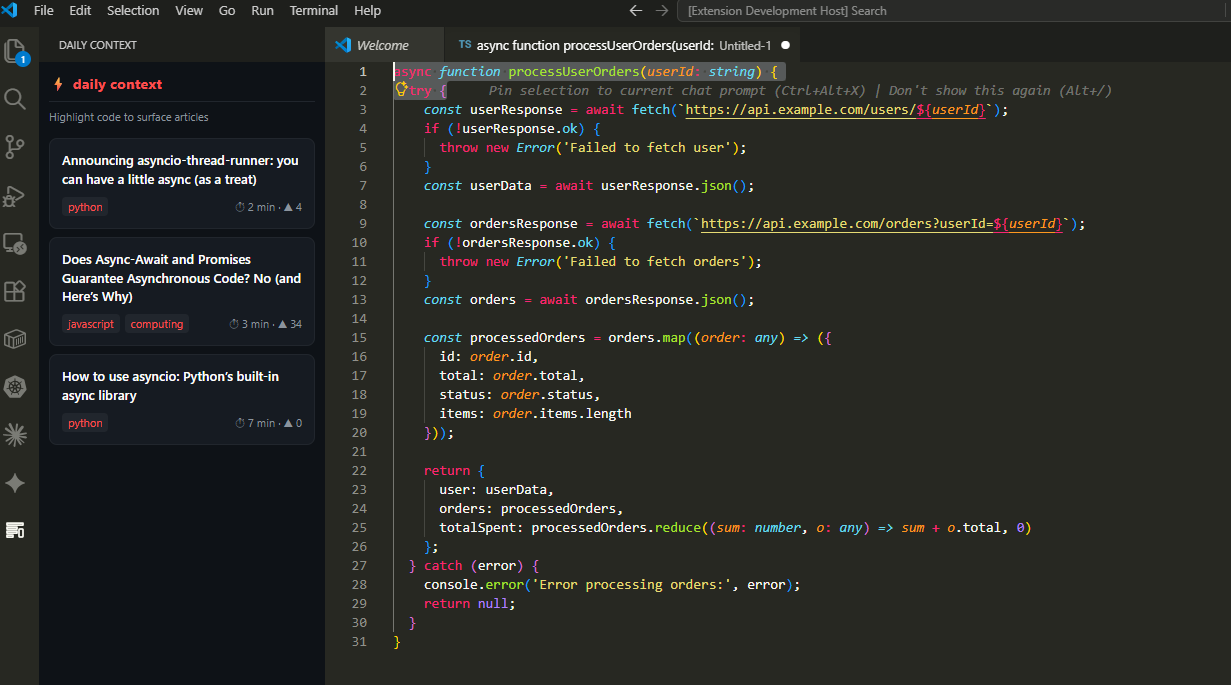Switch to the Welcome tab
The width and height of the screenshot is (1231, 685).
click(x=384, y=45)
